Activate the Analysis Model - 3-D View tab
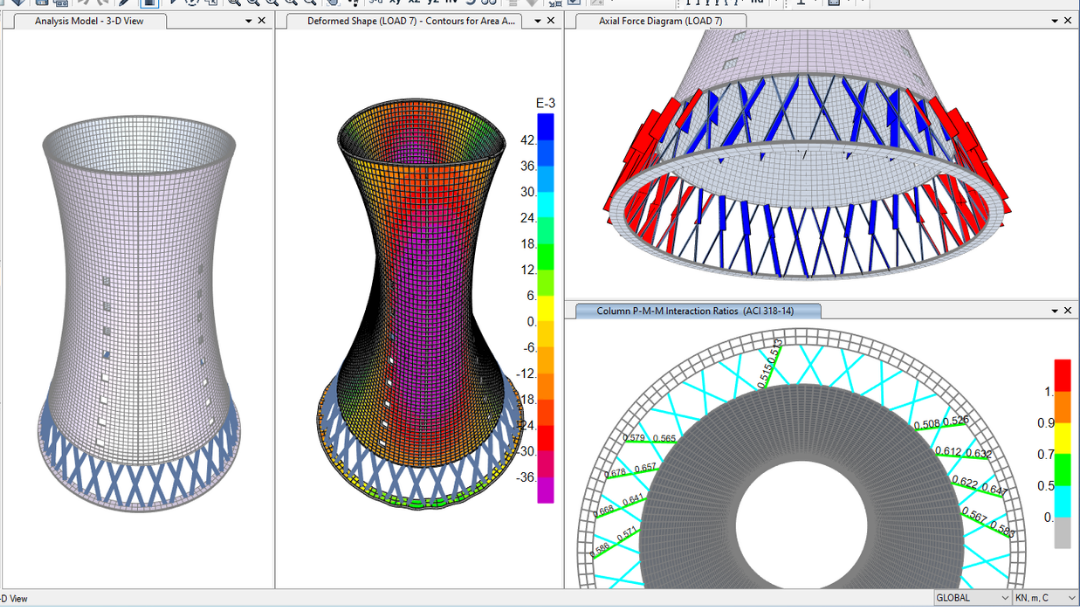Viewport: 1080px width, 607px height. click(89, 20)
